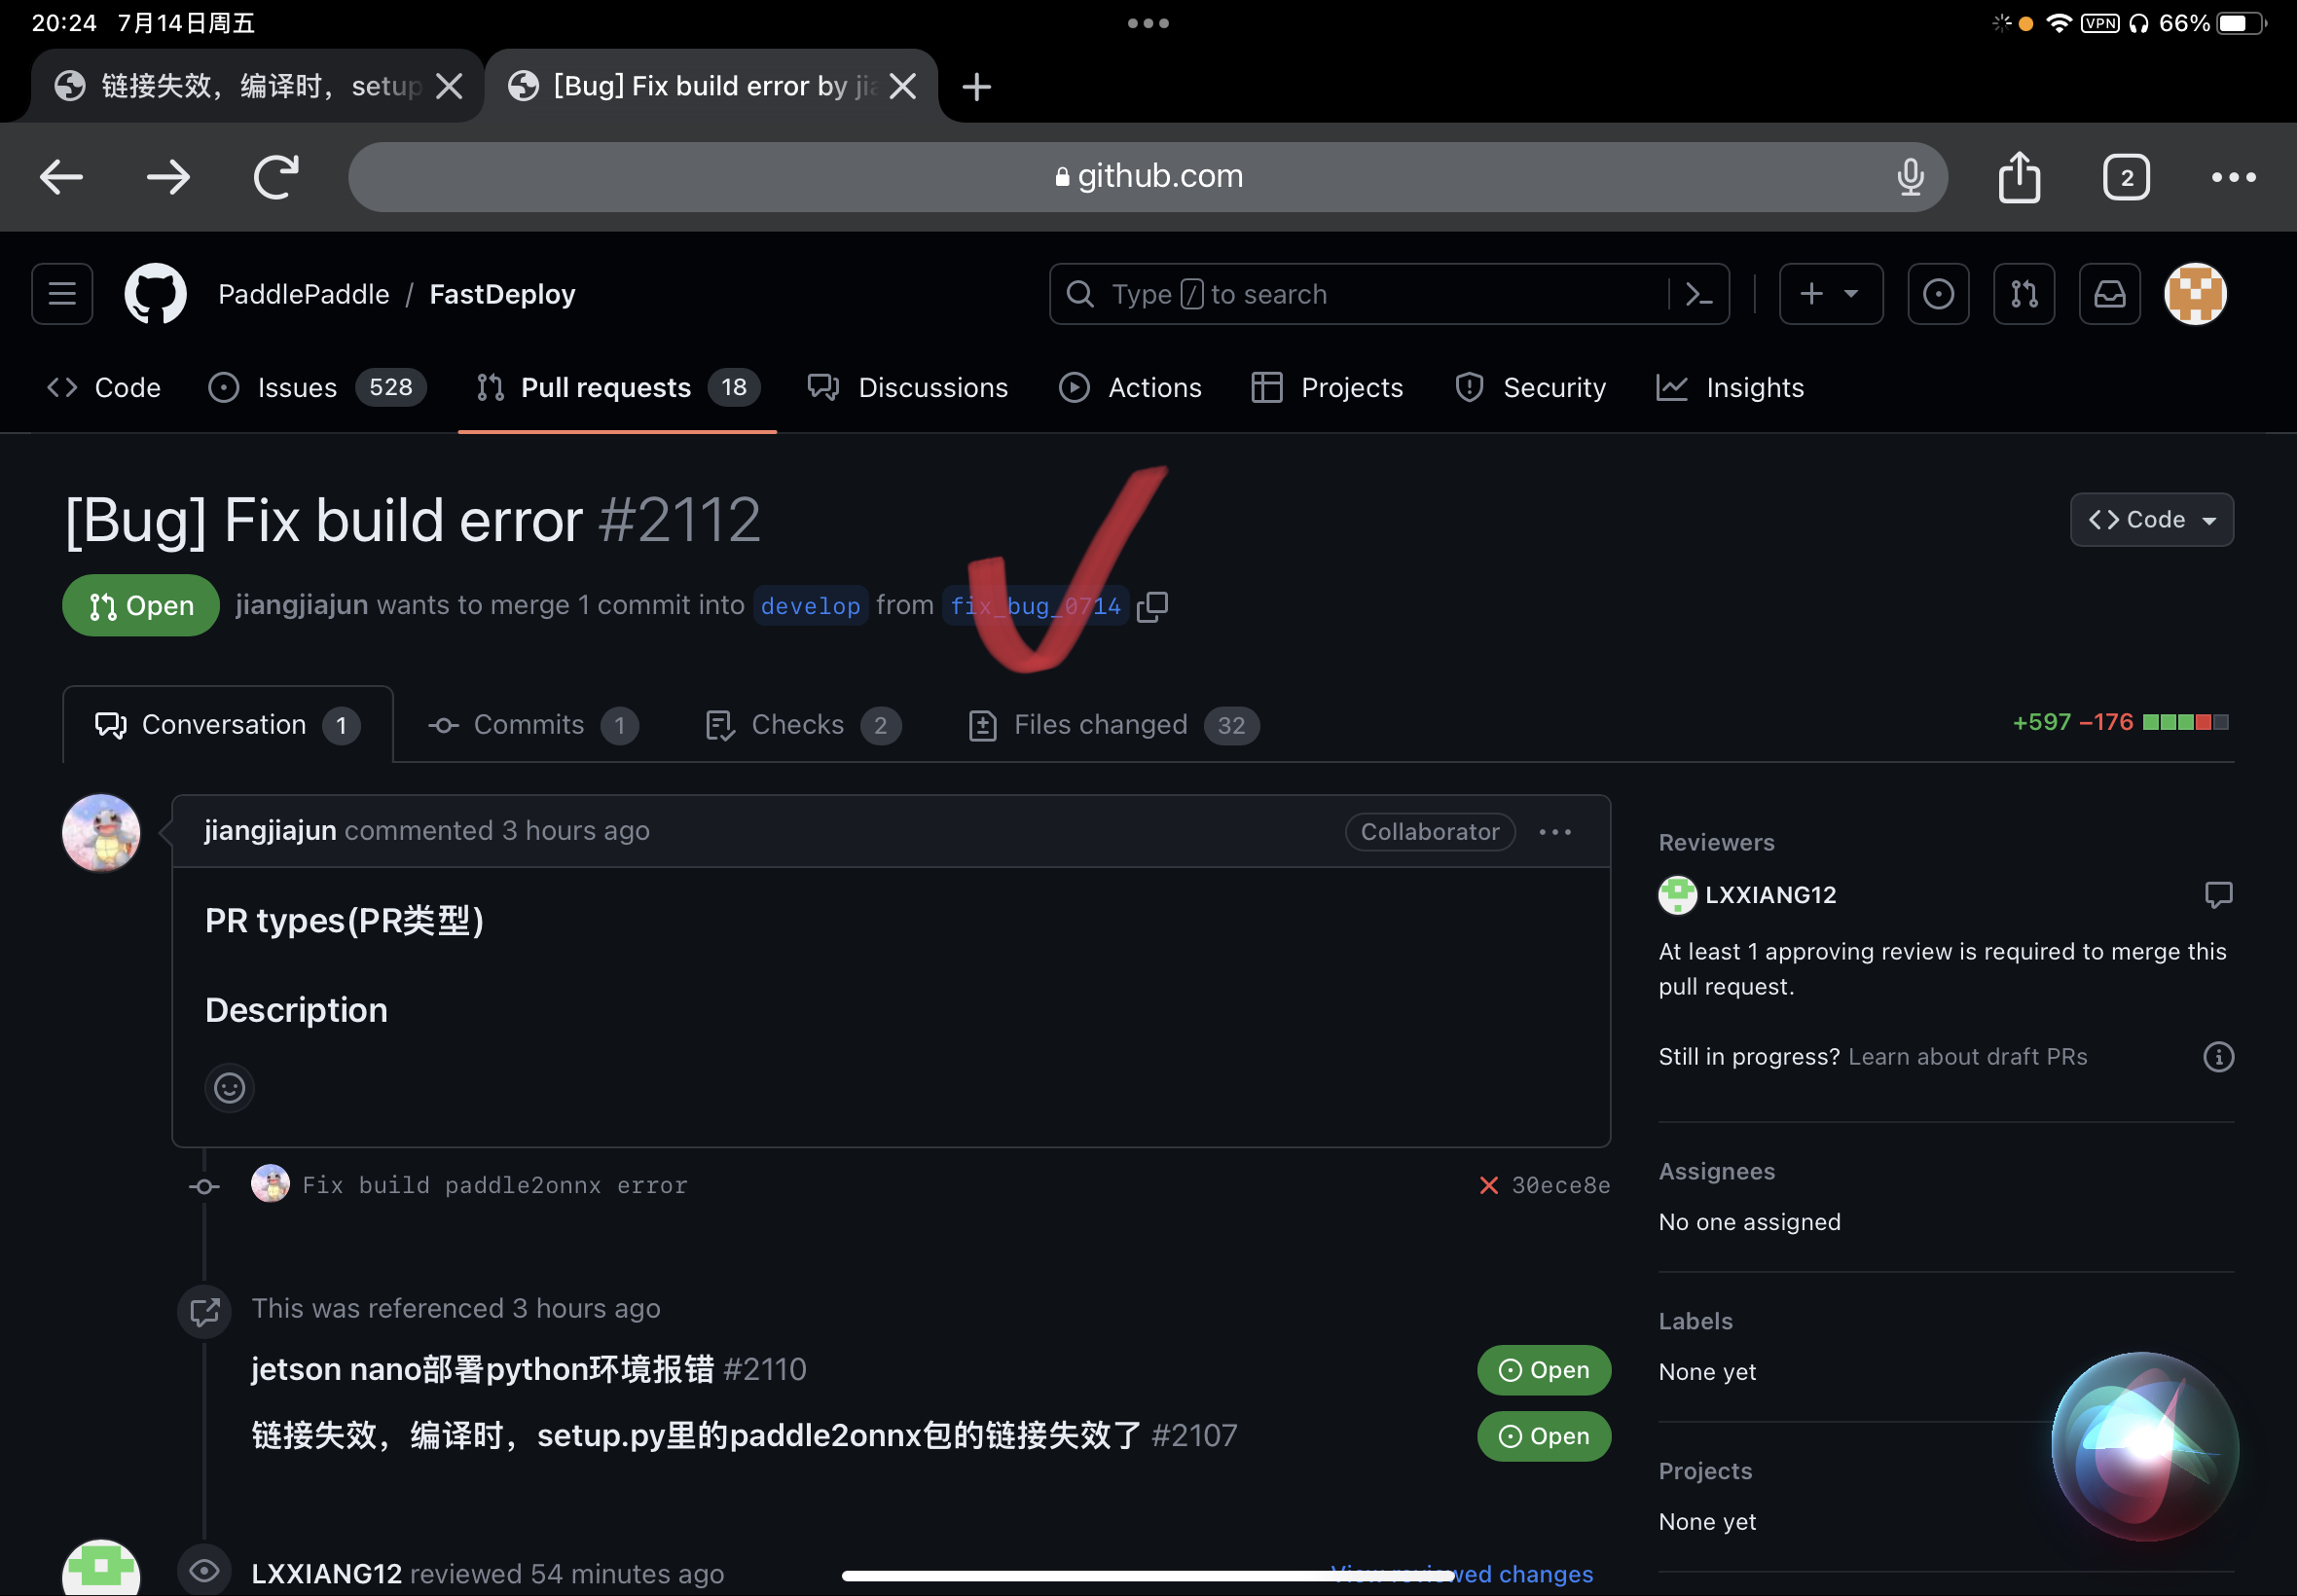Open the ellipsis menu on jiangjiajun's comment

click(1554, 831)
